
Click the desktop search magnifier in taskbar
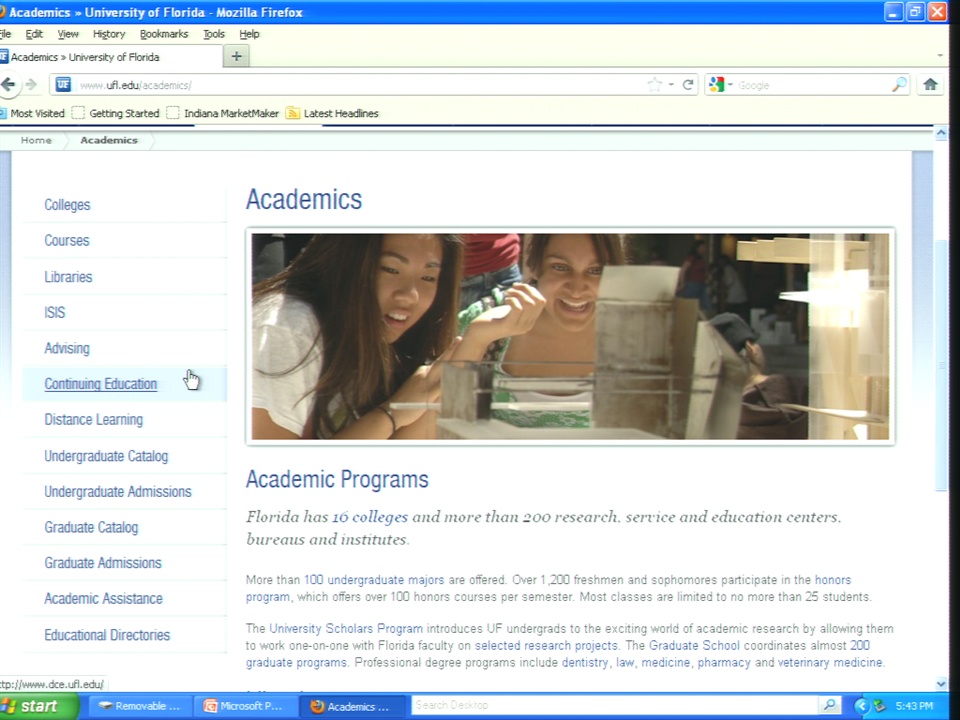(x=830, y=705)
